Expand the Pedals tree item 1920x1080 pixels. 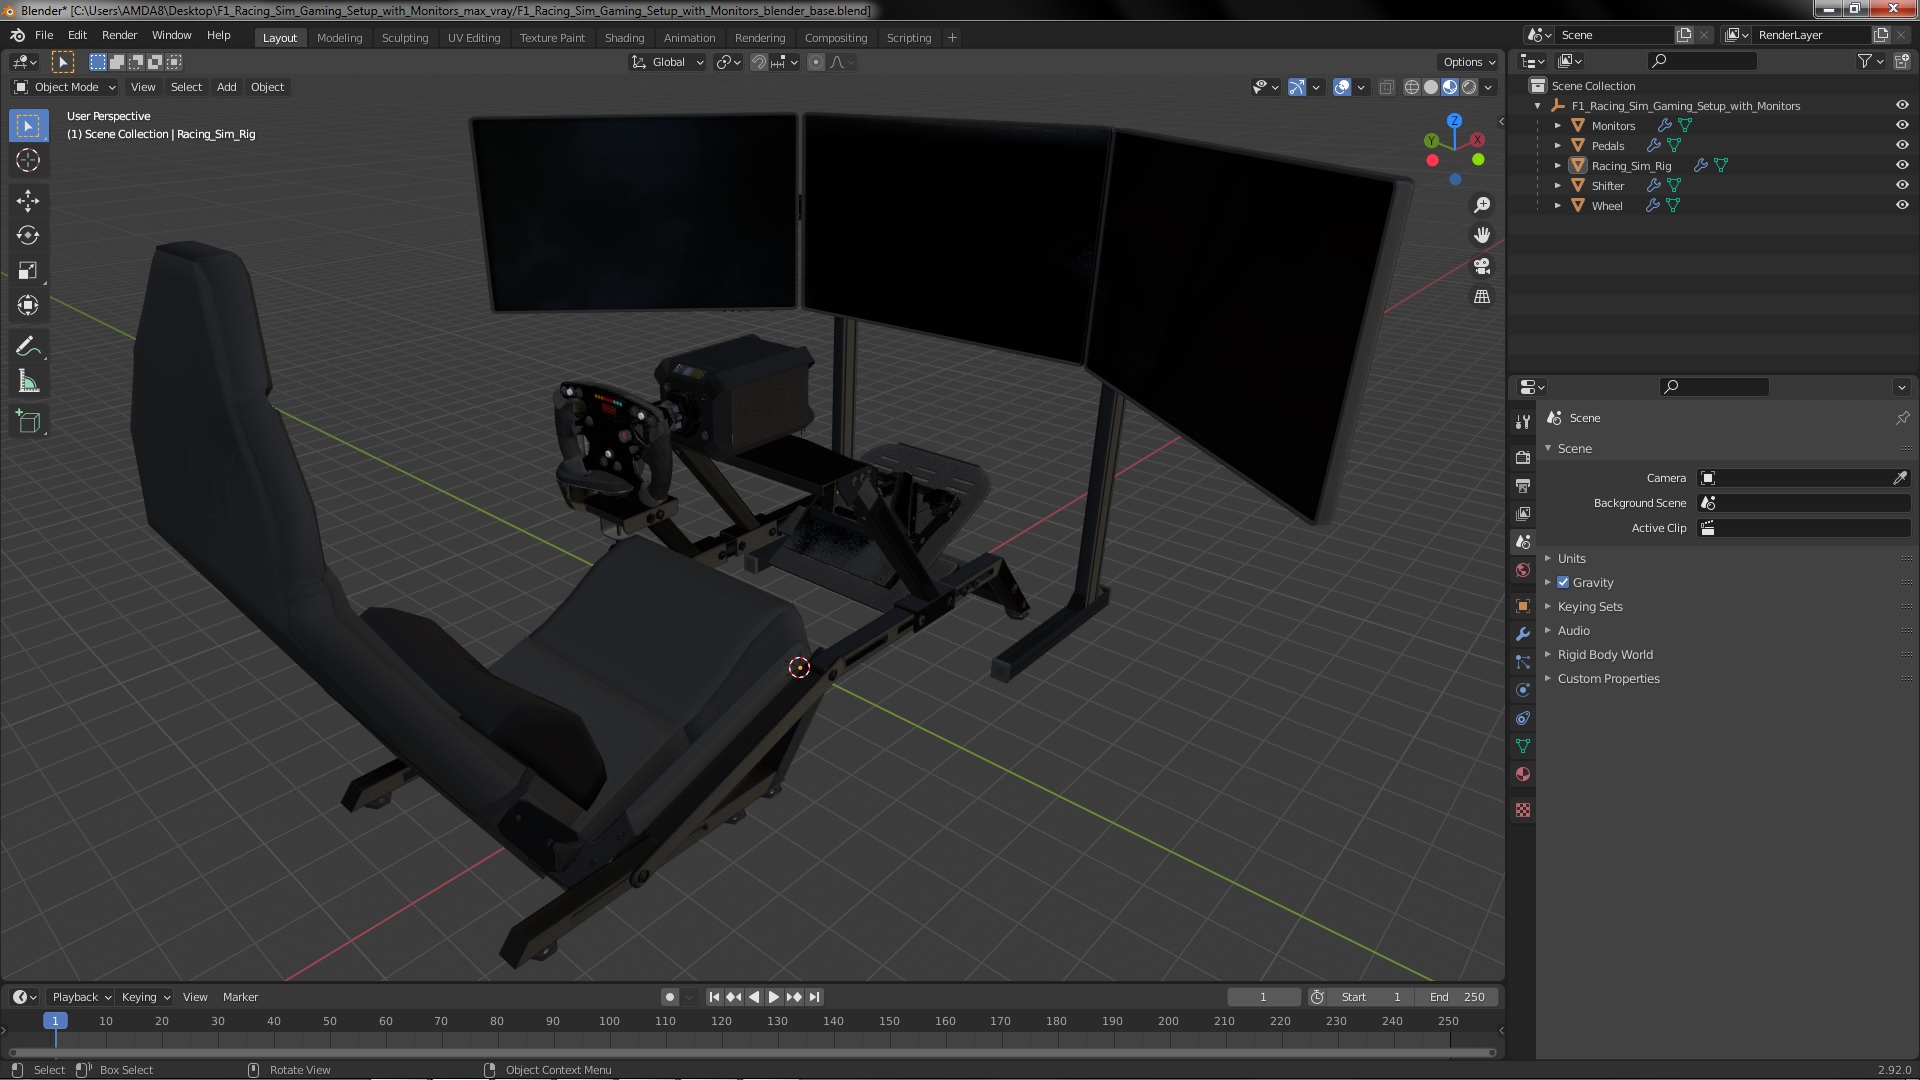click(1557, 145)
